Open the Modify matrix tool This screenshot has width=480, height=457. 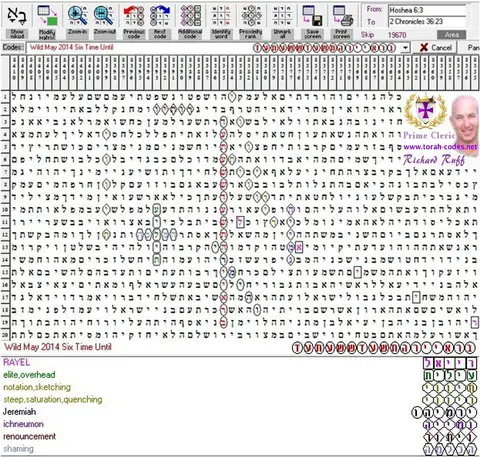[47, 16]
